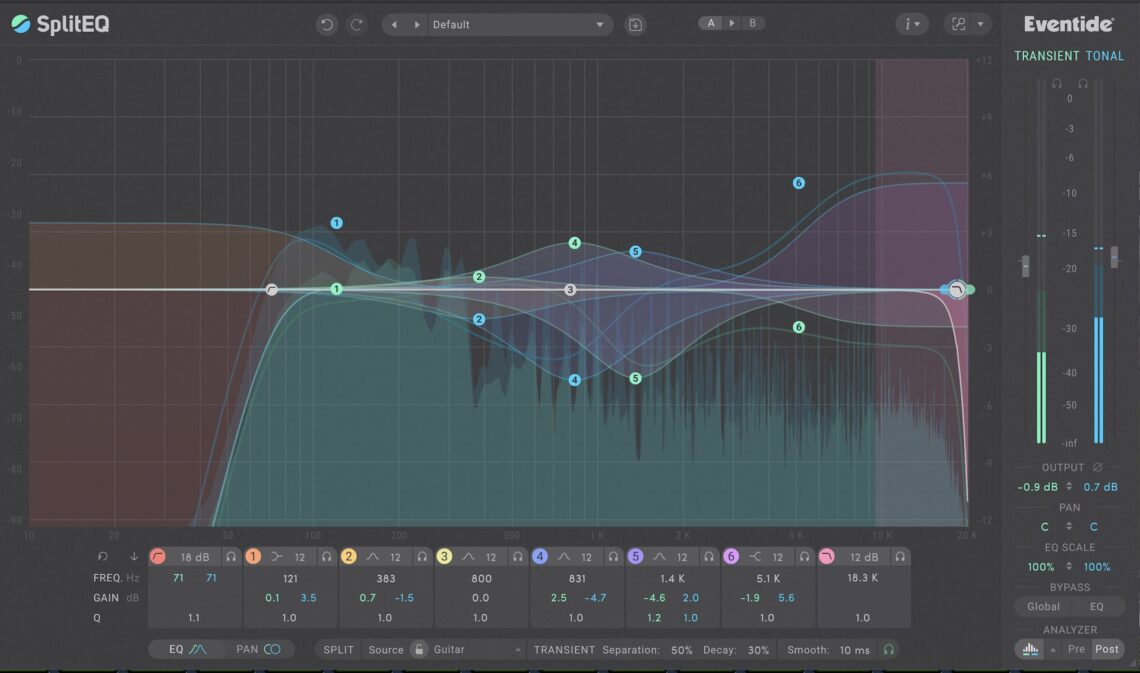Solo the low-pass band headphone icon

(900, 557)
